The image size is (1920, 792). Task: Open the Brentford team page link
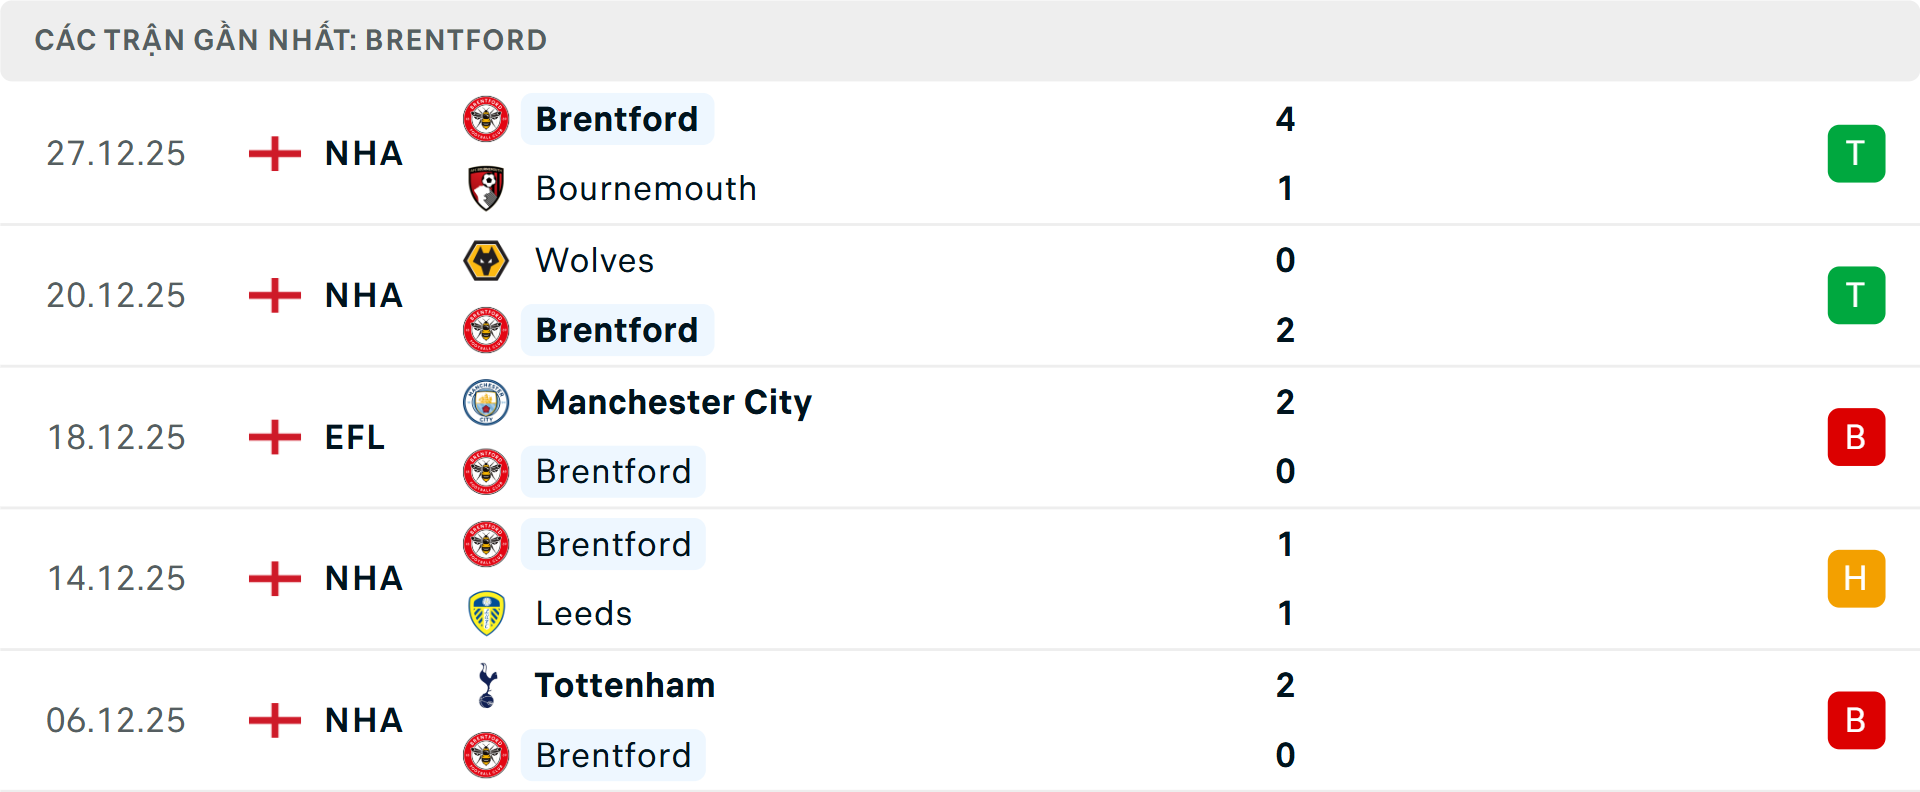point(617,119)
